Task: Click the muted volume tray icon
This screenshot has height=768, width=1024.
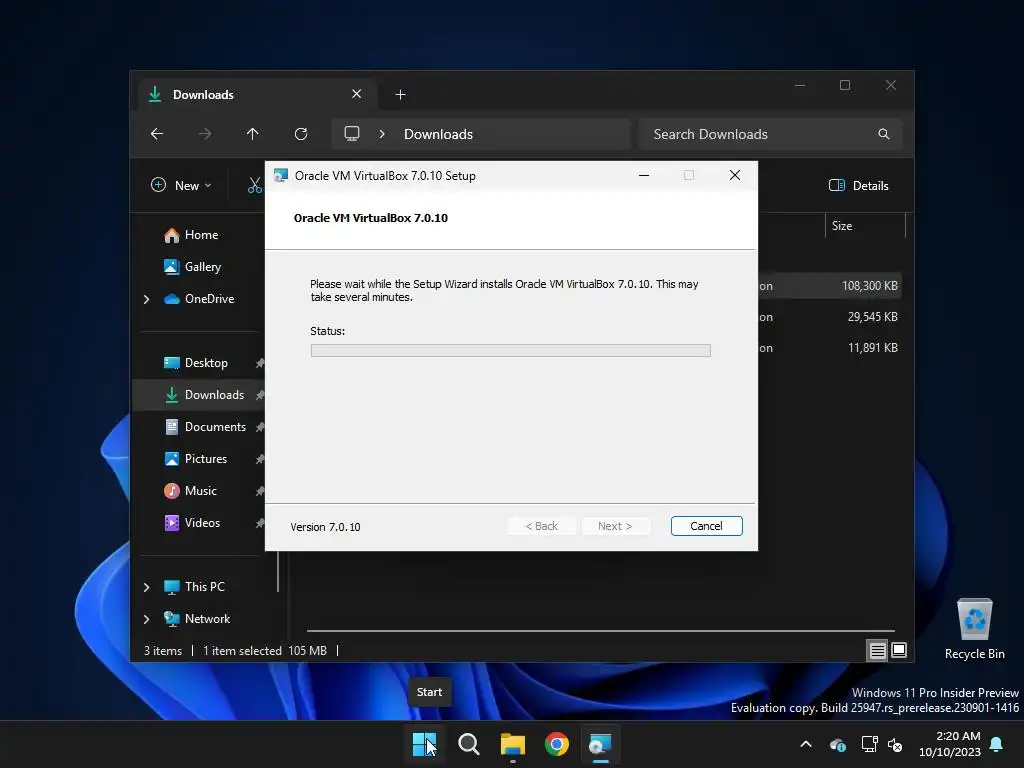Action: pyautogui.click(x=895, y=744)
